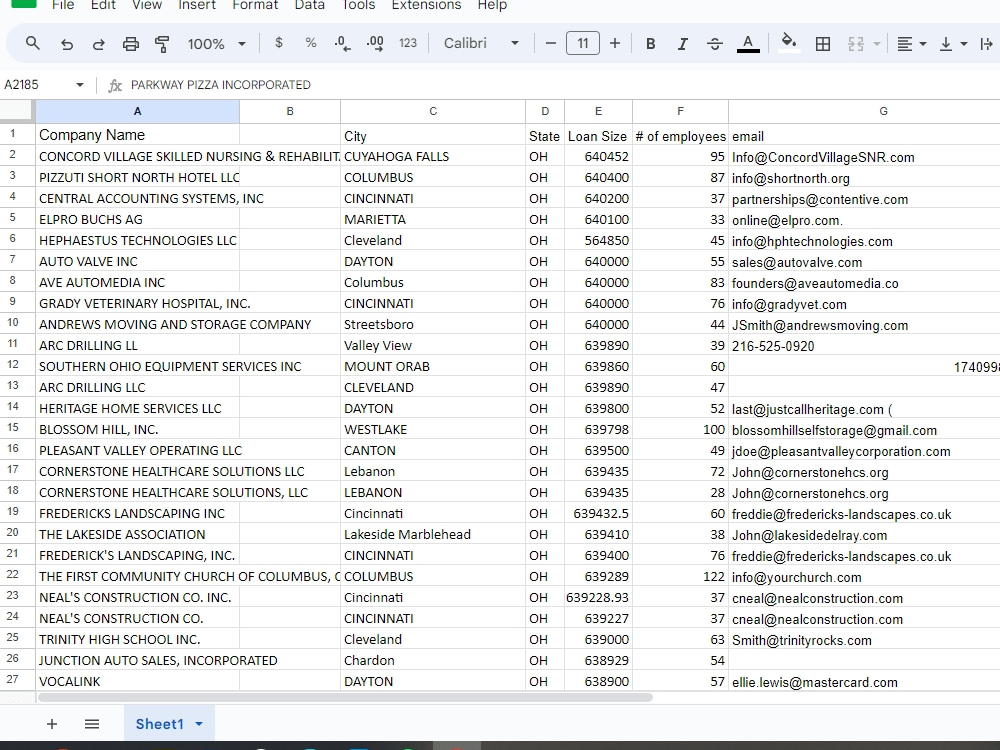Screen dimensions: 1000x750
Task: Select the Company Name header cell
Action: pos(137,135)
